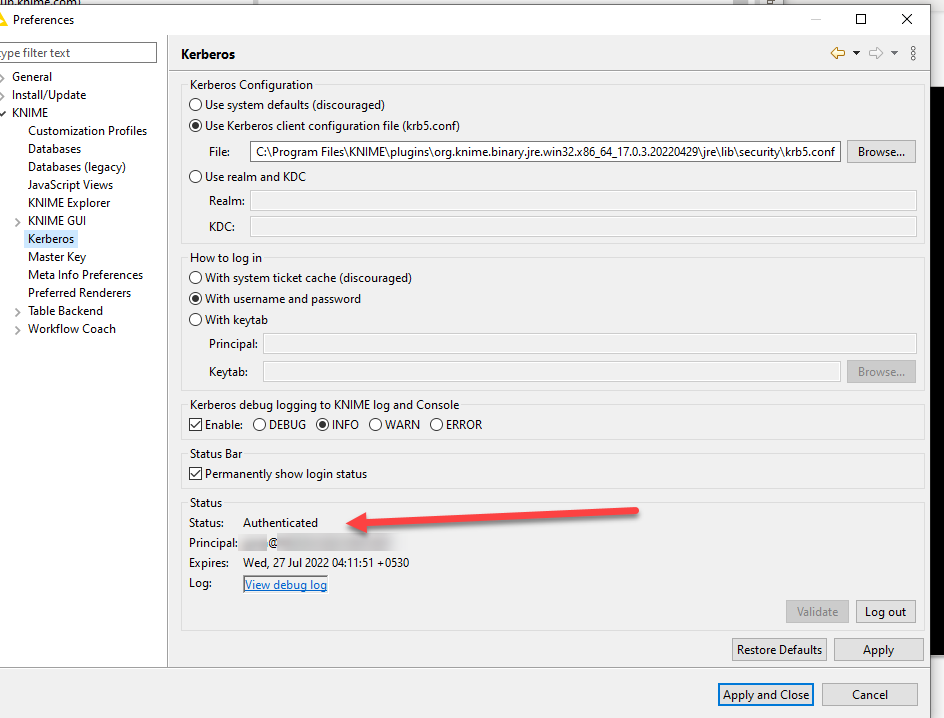Viewport: 944px width, 718px height.
Task: Maximize the Preferences window
Action: pyautogui.click(x=861, y=19)
